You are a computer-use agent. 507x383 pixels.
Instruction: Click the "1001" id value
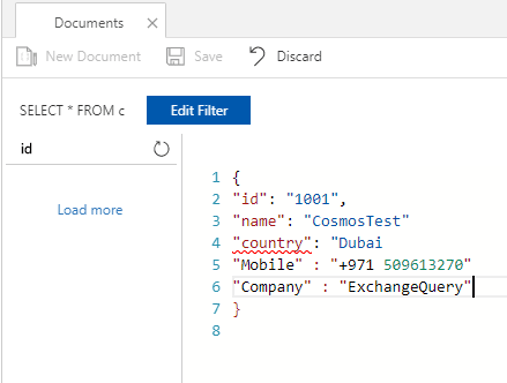[x=312, y=199]
